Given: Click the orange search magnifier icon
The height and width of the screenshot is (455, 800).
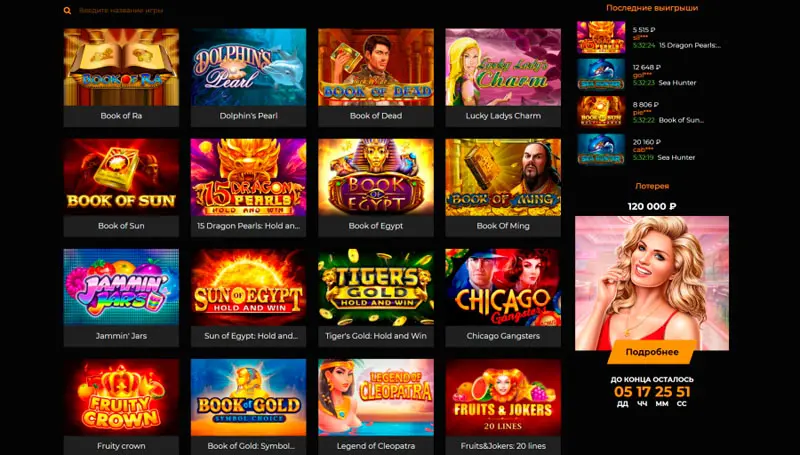Looking at the screenshot, I should click(x=67, y=10).
